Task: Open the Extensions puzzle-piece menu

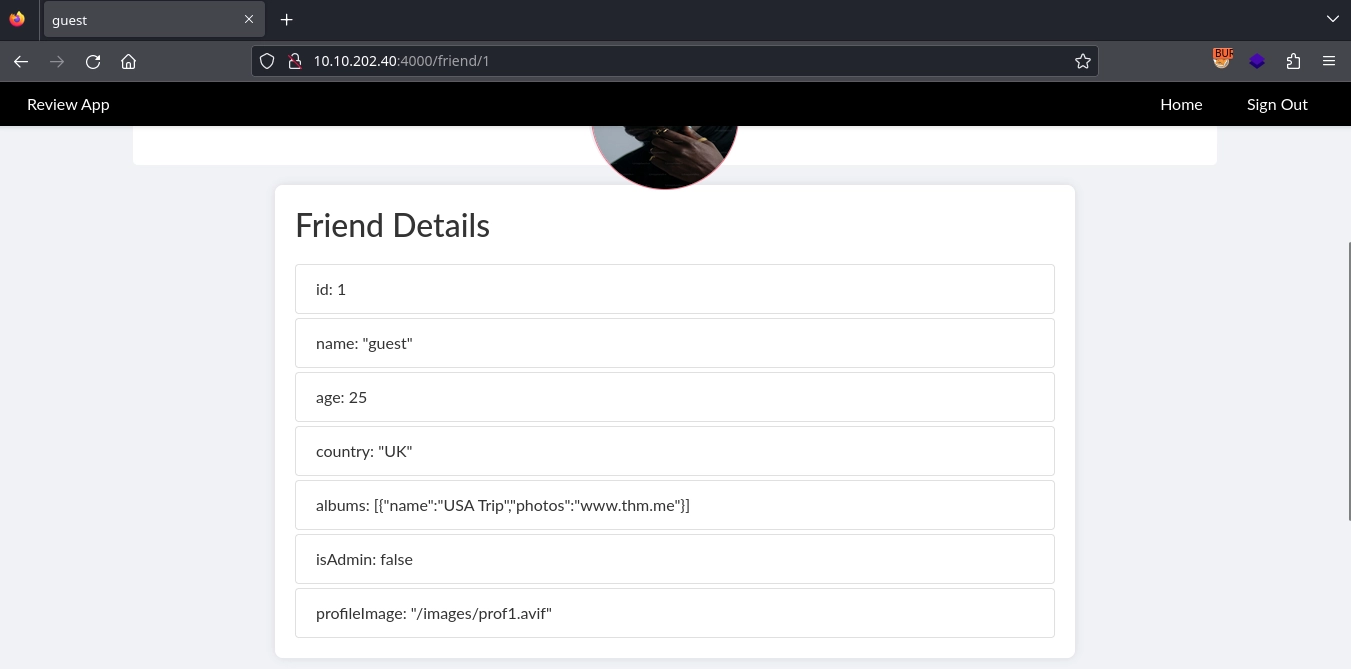Action: pos(1293,61)
